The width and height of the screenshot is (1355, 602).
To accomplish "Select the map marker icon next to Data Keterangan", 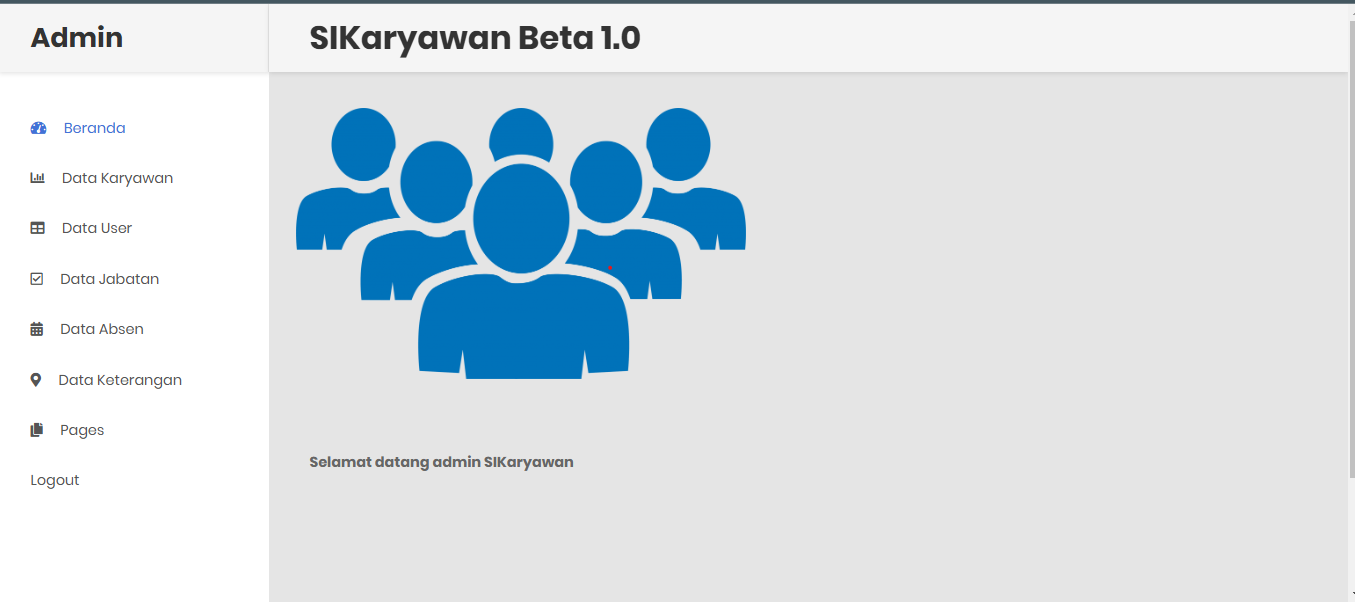I will (36, 379).
